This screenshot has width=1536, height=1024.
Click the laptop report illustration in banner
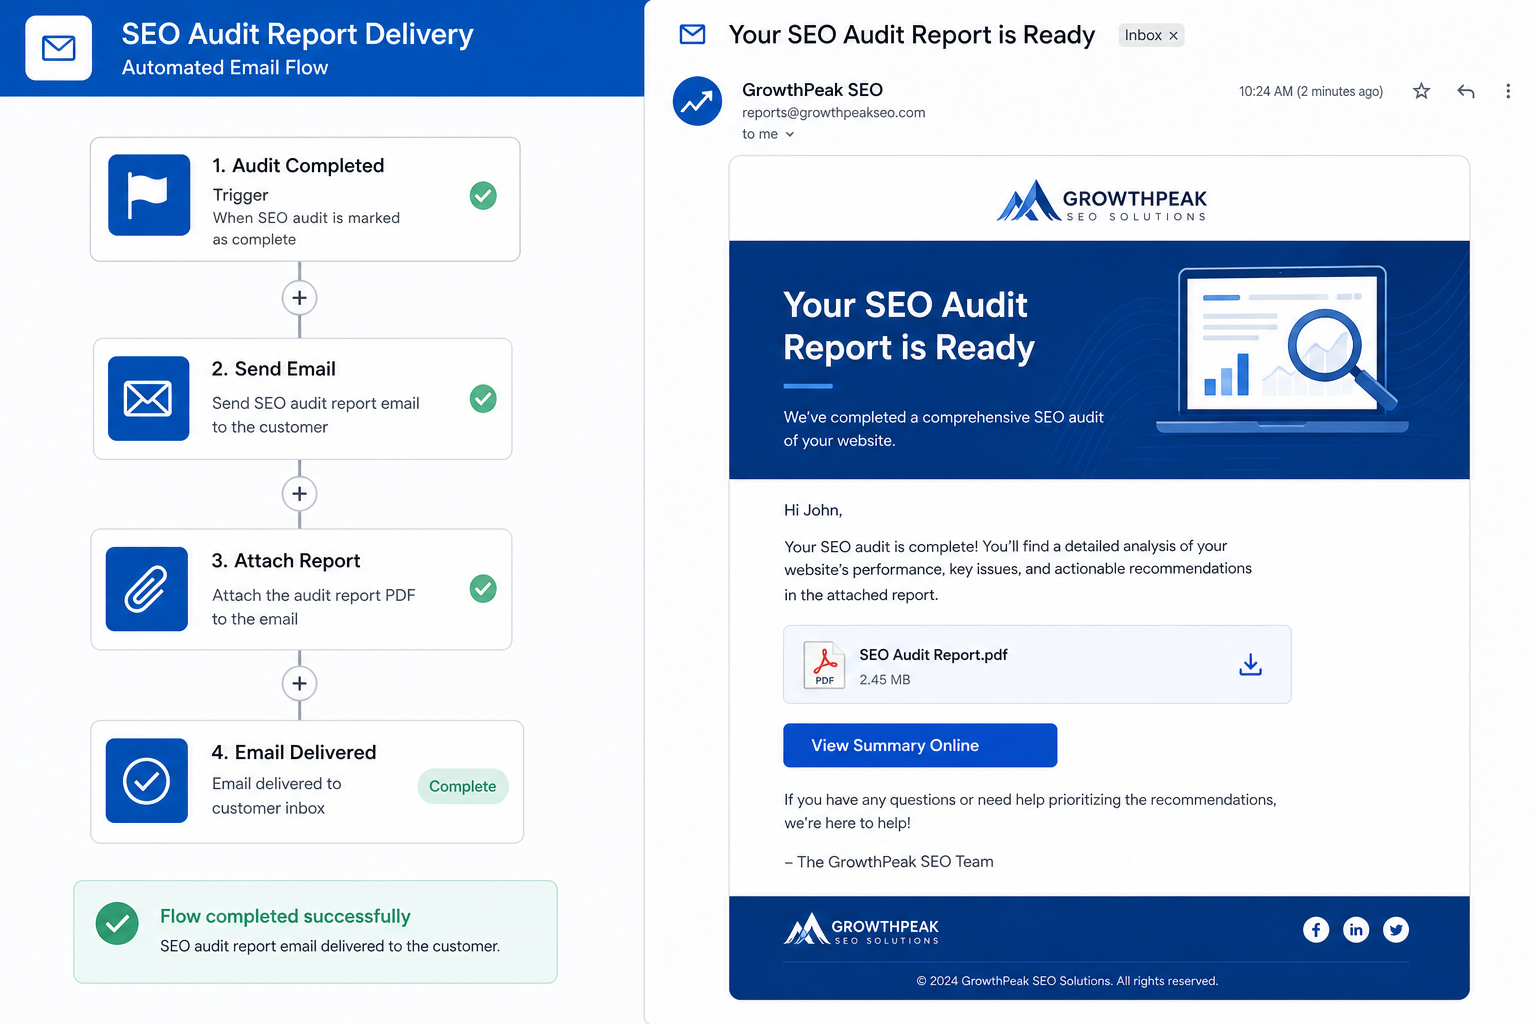coord(1283,349)
